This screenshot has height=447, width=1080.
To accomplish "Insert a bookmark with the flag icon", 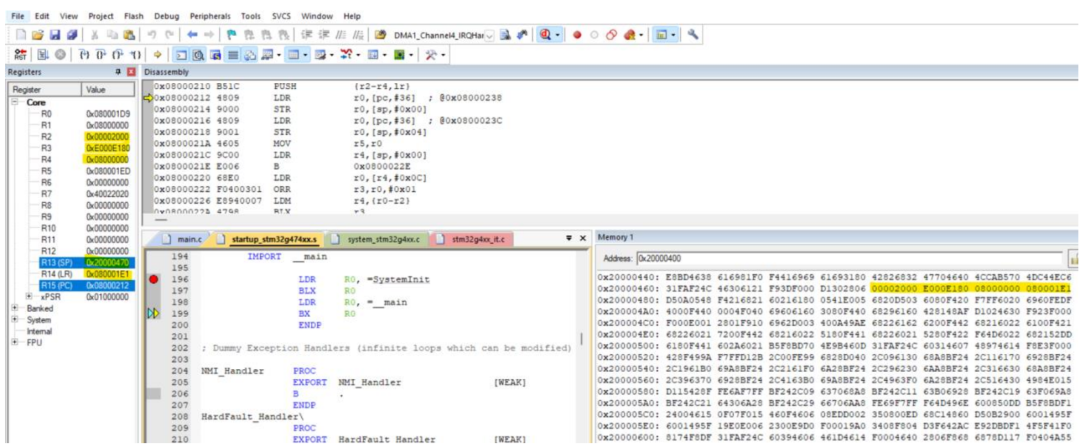I will (x=230, y=35).
